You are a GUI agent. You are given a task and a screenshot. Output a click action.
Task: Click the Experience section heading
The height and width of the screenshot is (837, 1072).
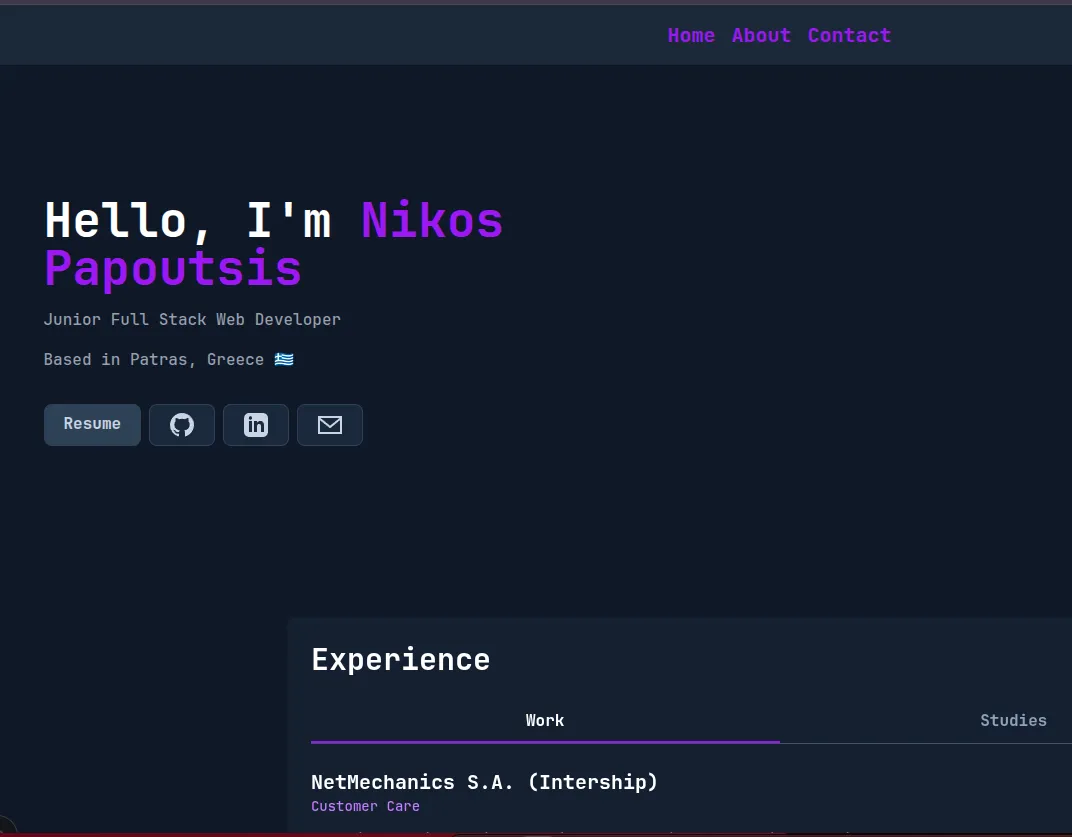pos(400,659)
